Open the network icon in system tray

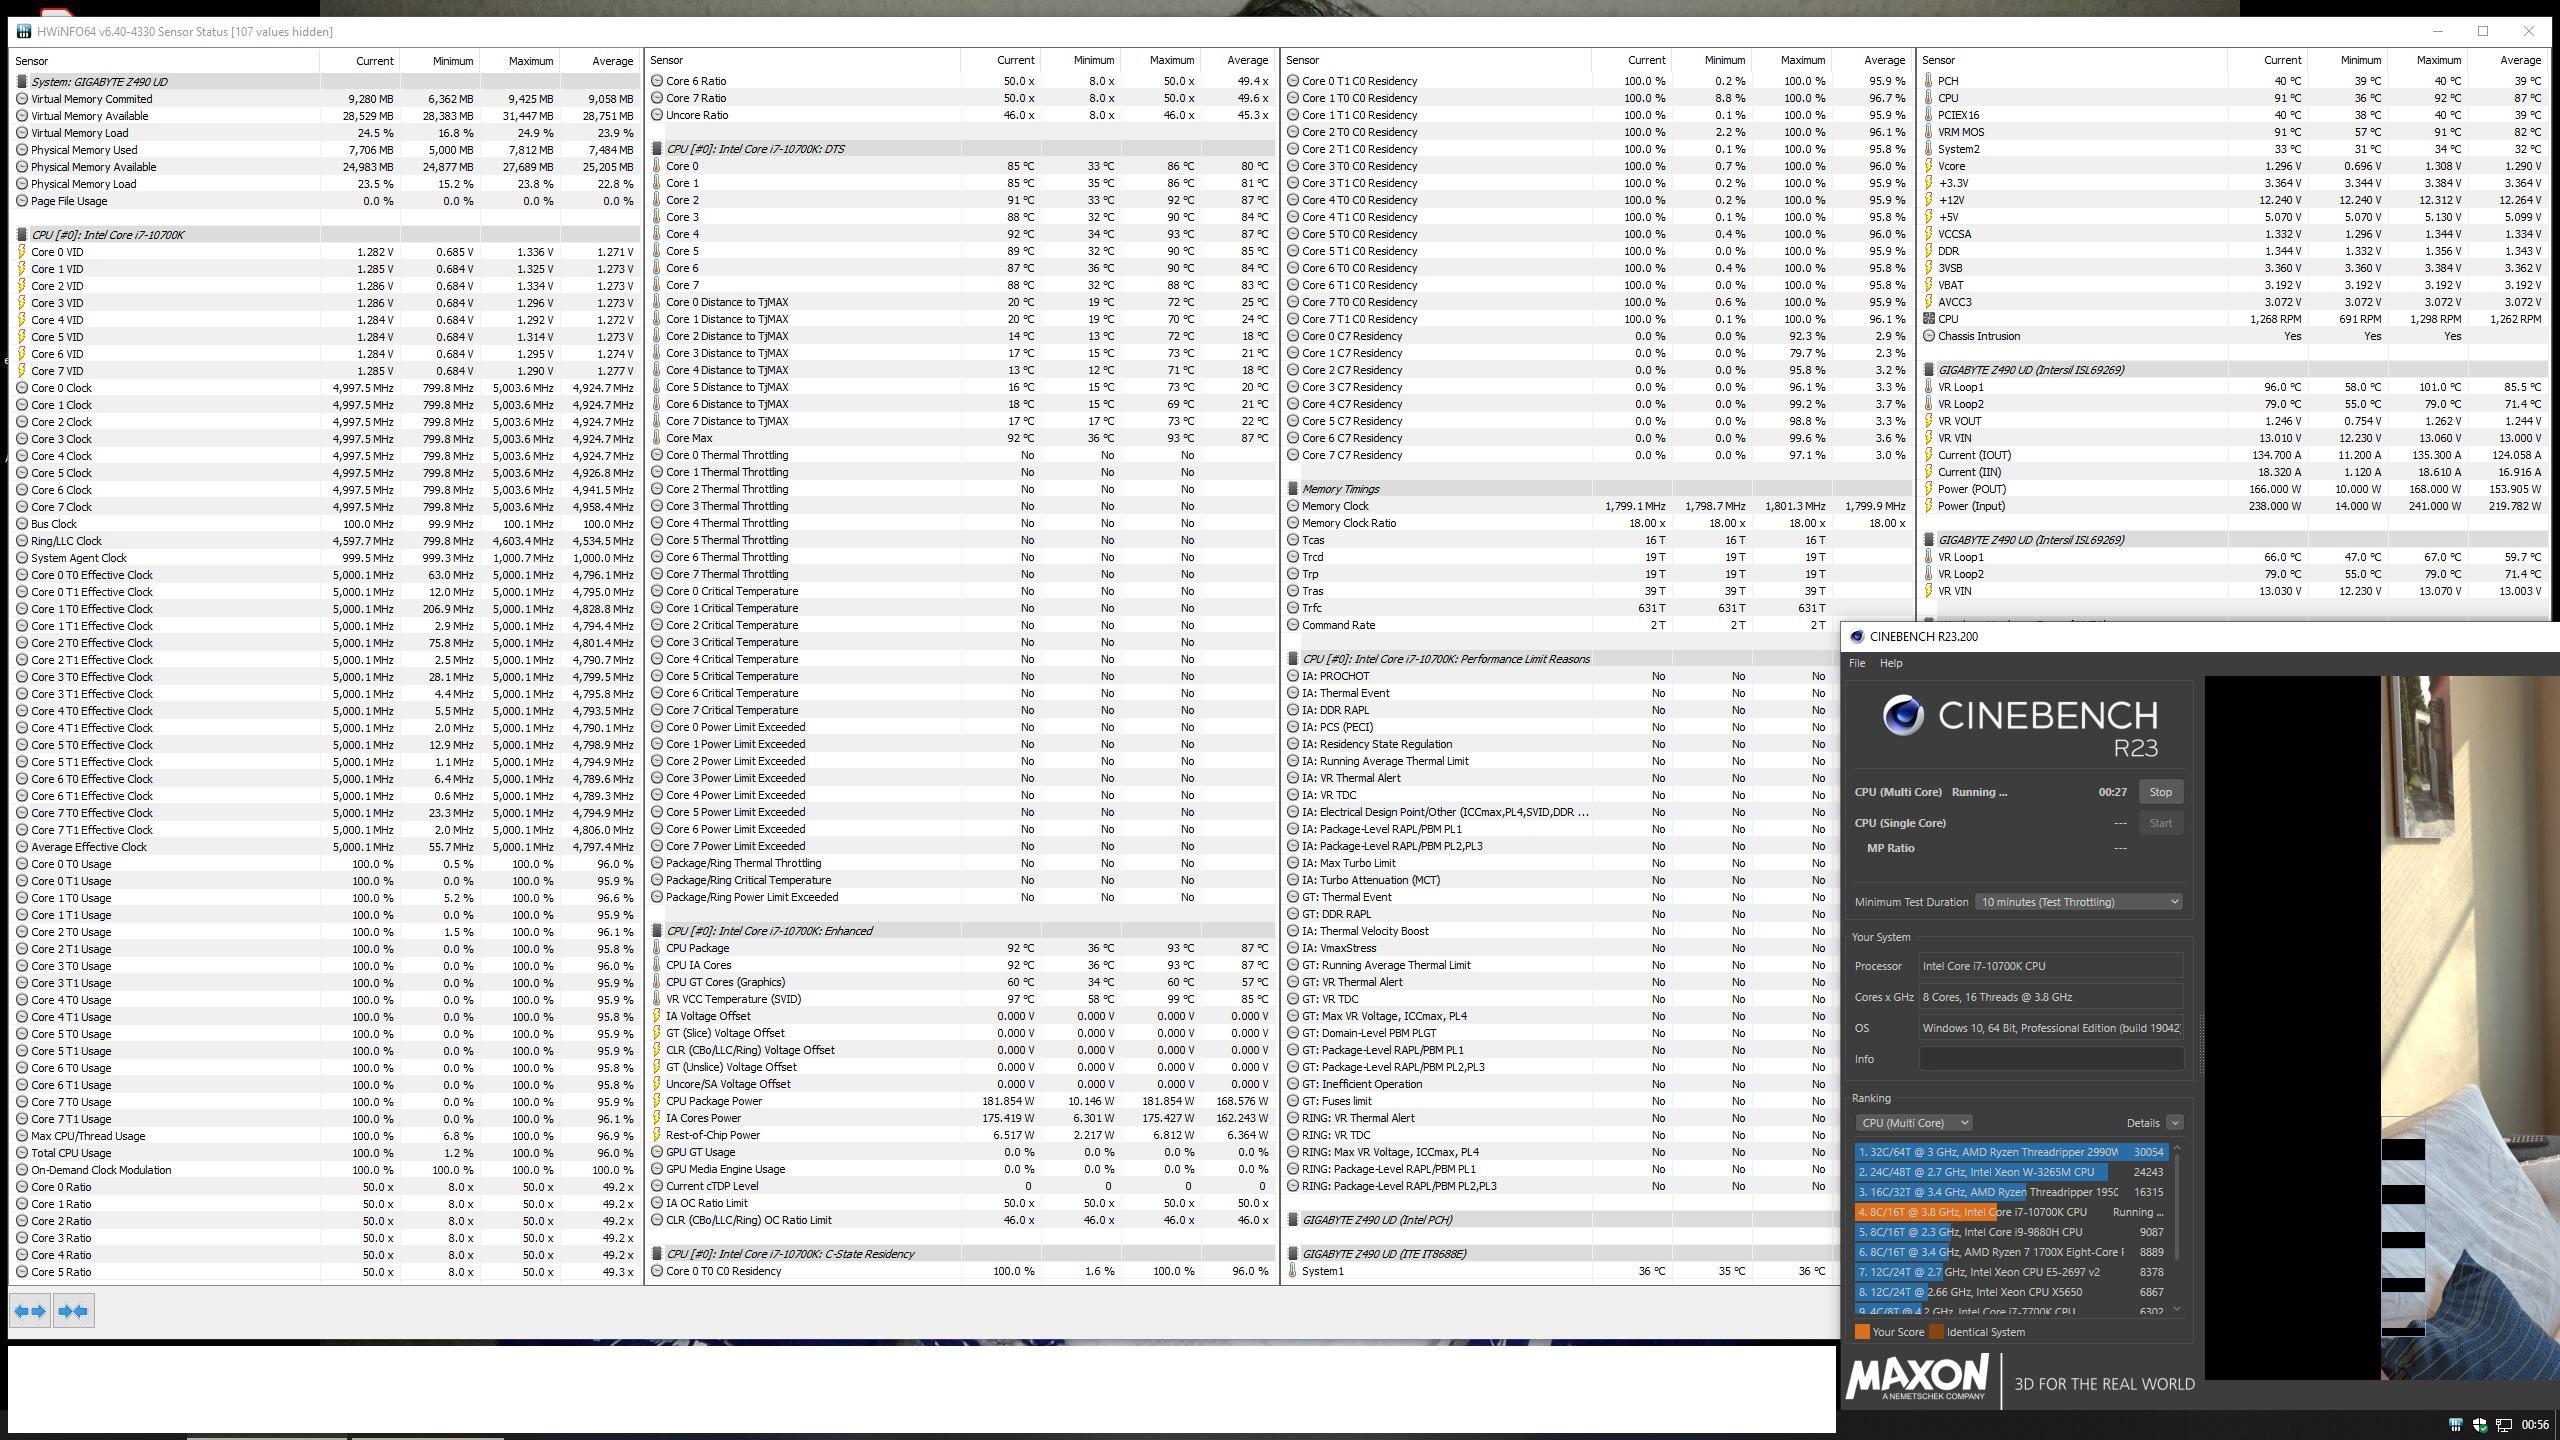click(2504, 1425)
